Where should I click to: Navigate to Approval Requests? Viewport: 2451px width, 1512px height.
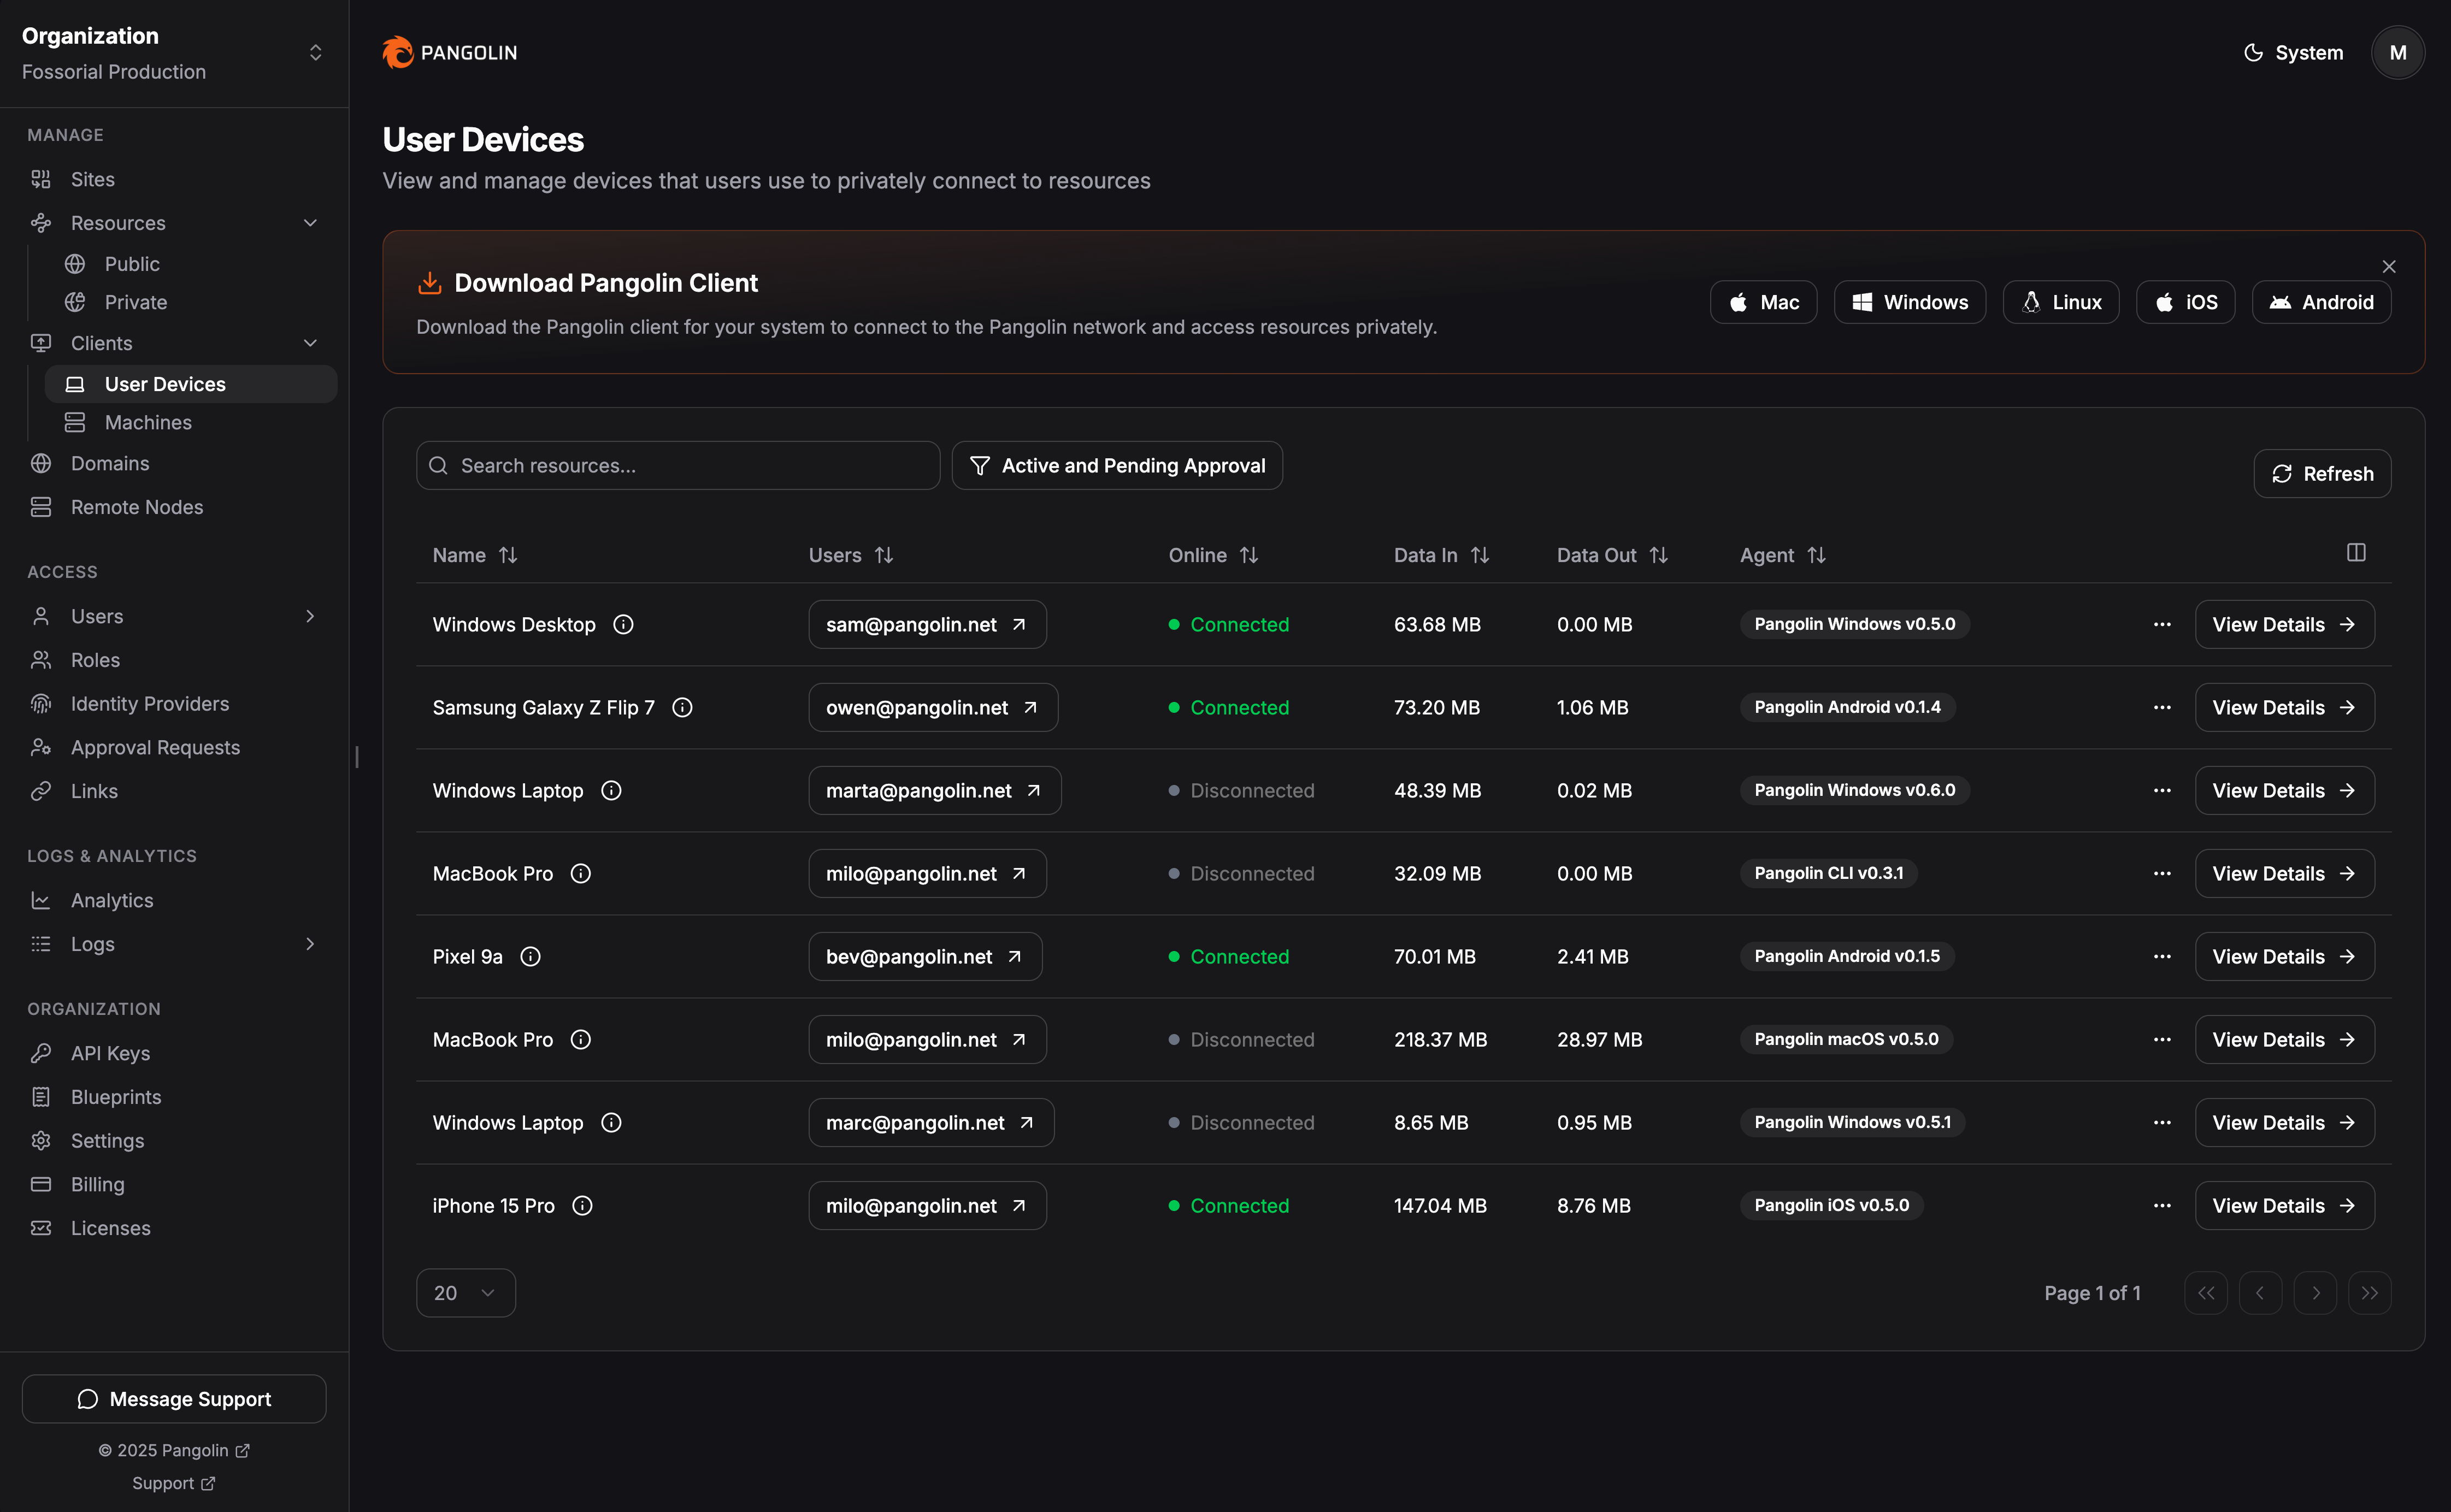click(x=155, y=747)
